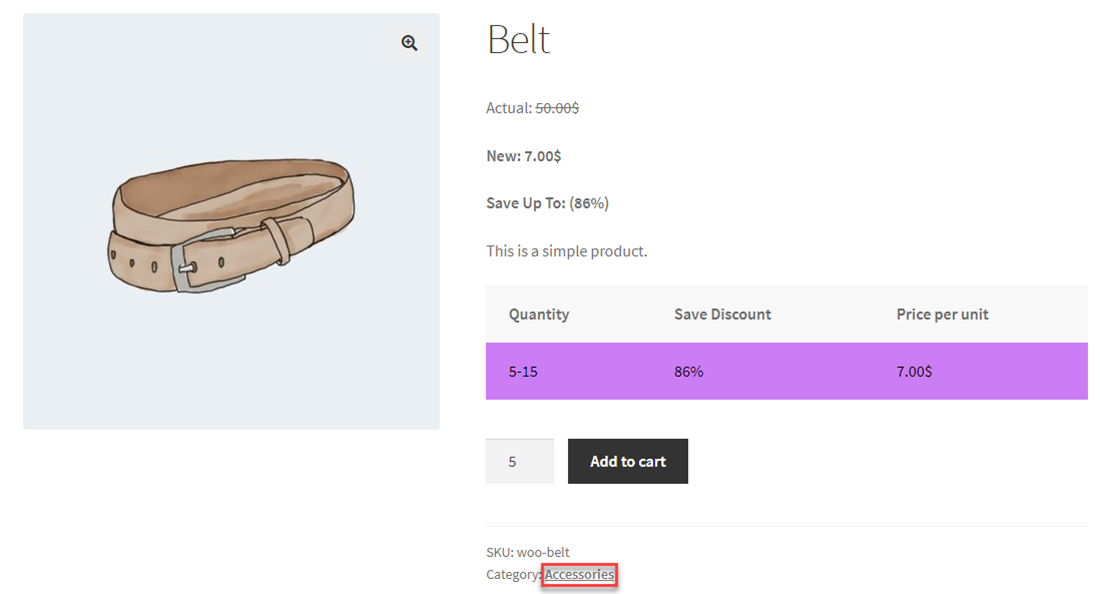Click the 'This is a simple product' description

[x=566, y=251]
